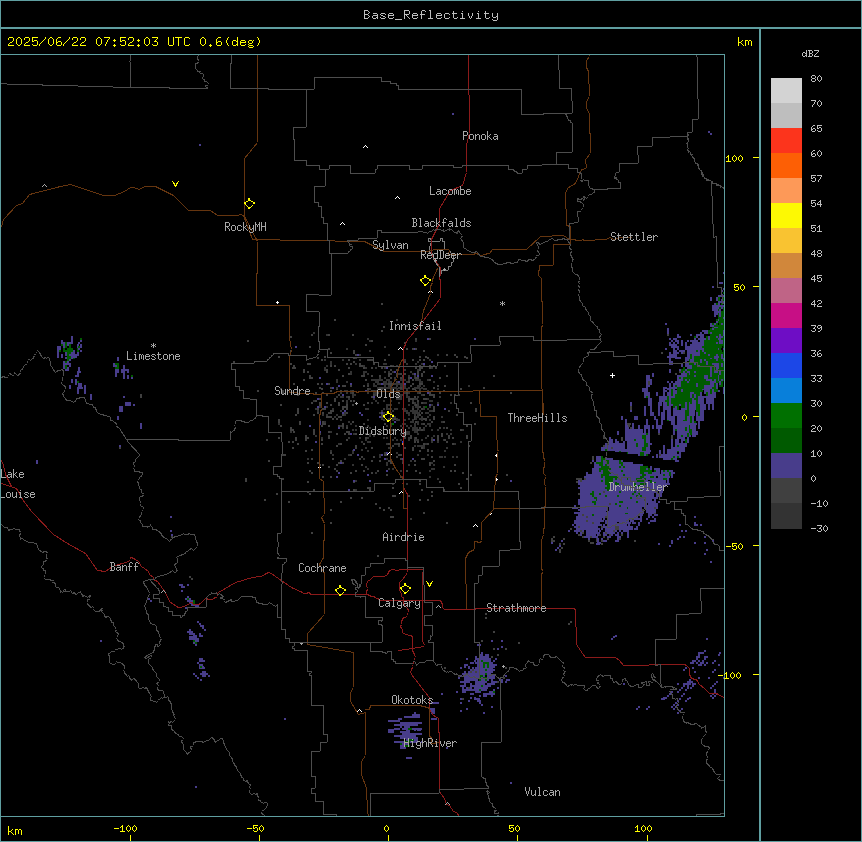Click the RockyMH label
The image size is (862, 842).
pyautogui.click(x=245, y=226)
